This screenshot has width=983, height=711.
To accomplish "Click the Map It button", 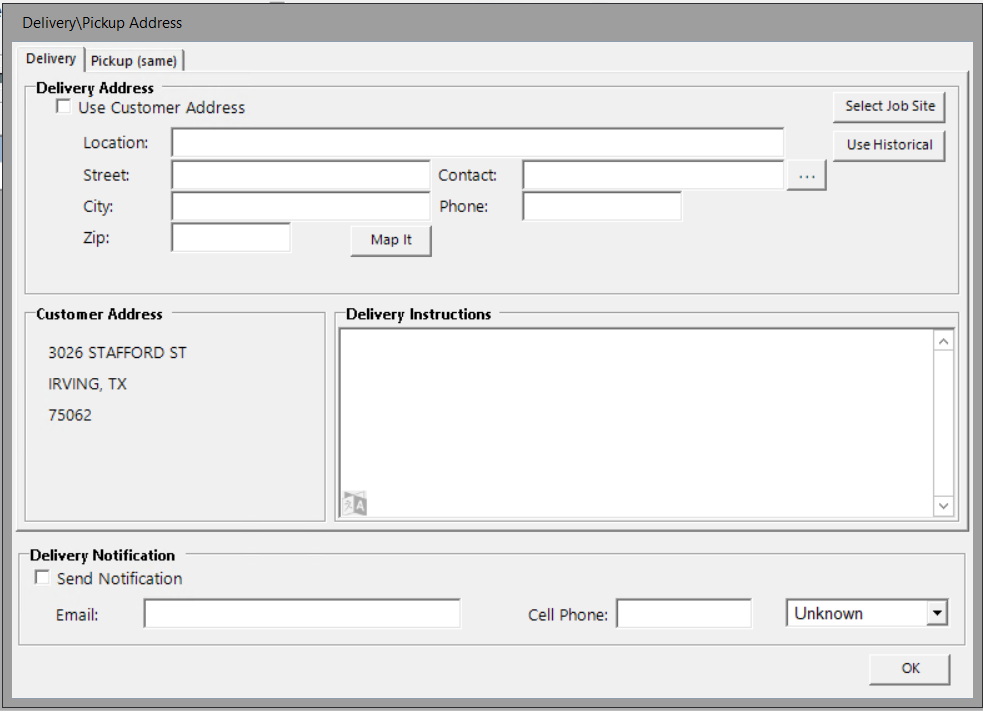I will pyautogui.click(x=391, y=240).
